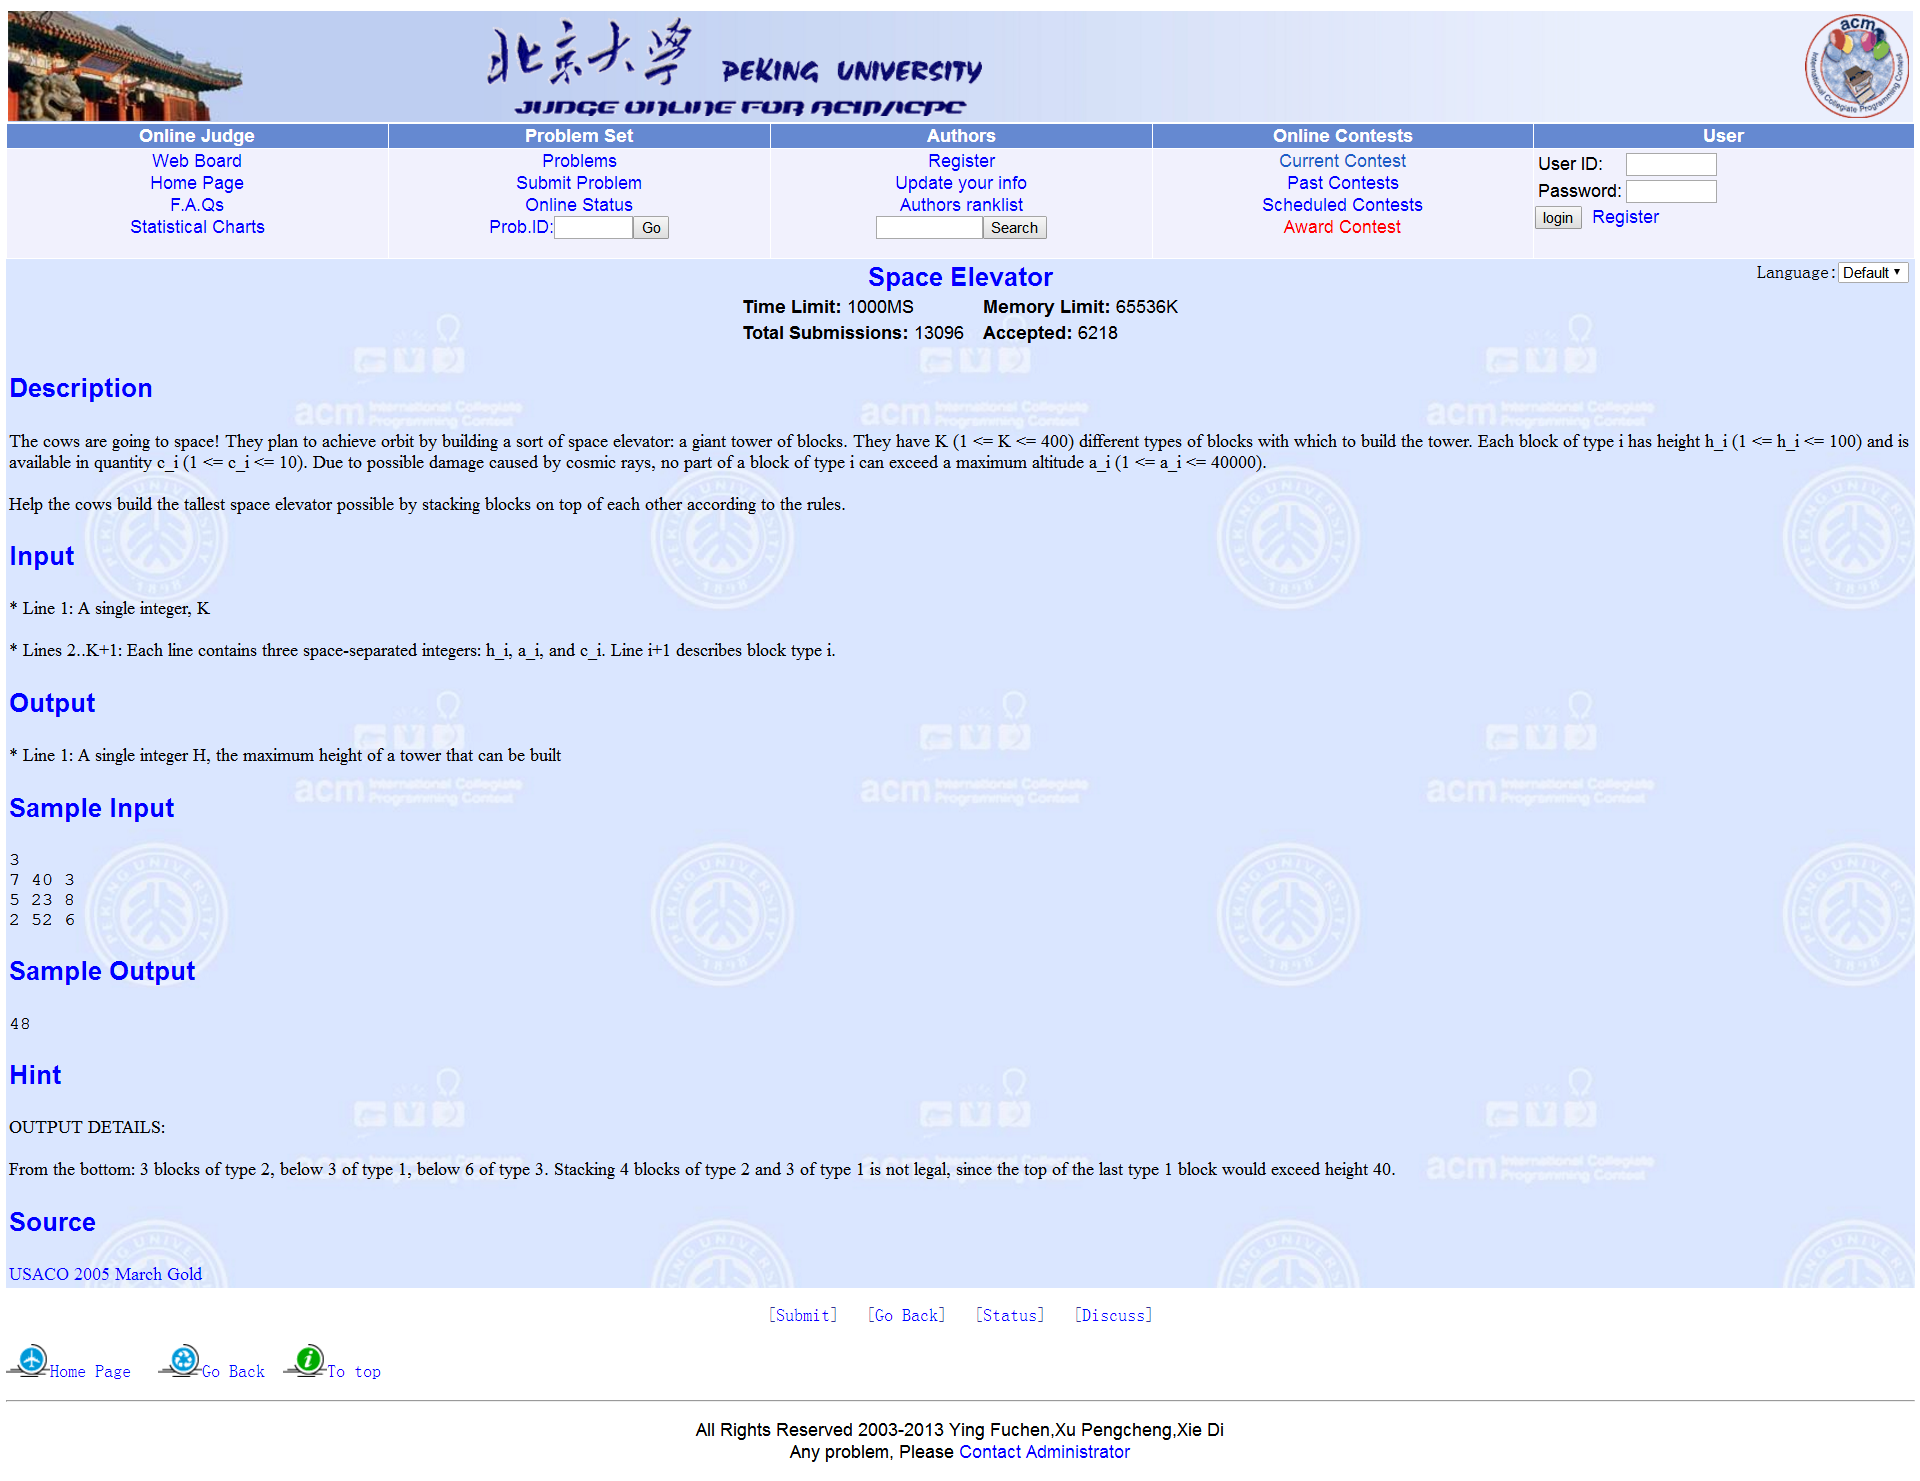
Task: Open the [Status] link
Action: 1010,1315
